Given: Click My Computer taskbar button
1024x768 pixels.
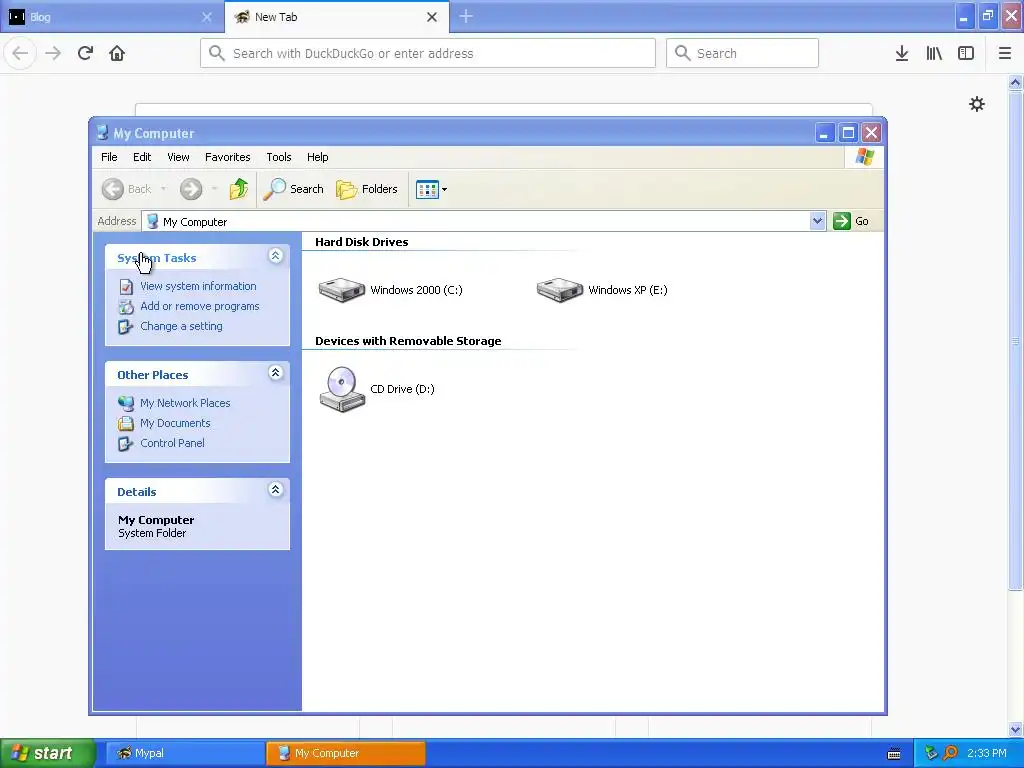Looking at the screenshot, I should [x=345, y=753].
